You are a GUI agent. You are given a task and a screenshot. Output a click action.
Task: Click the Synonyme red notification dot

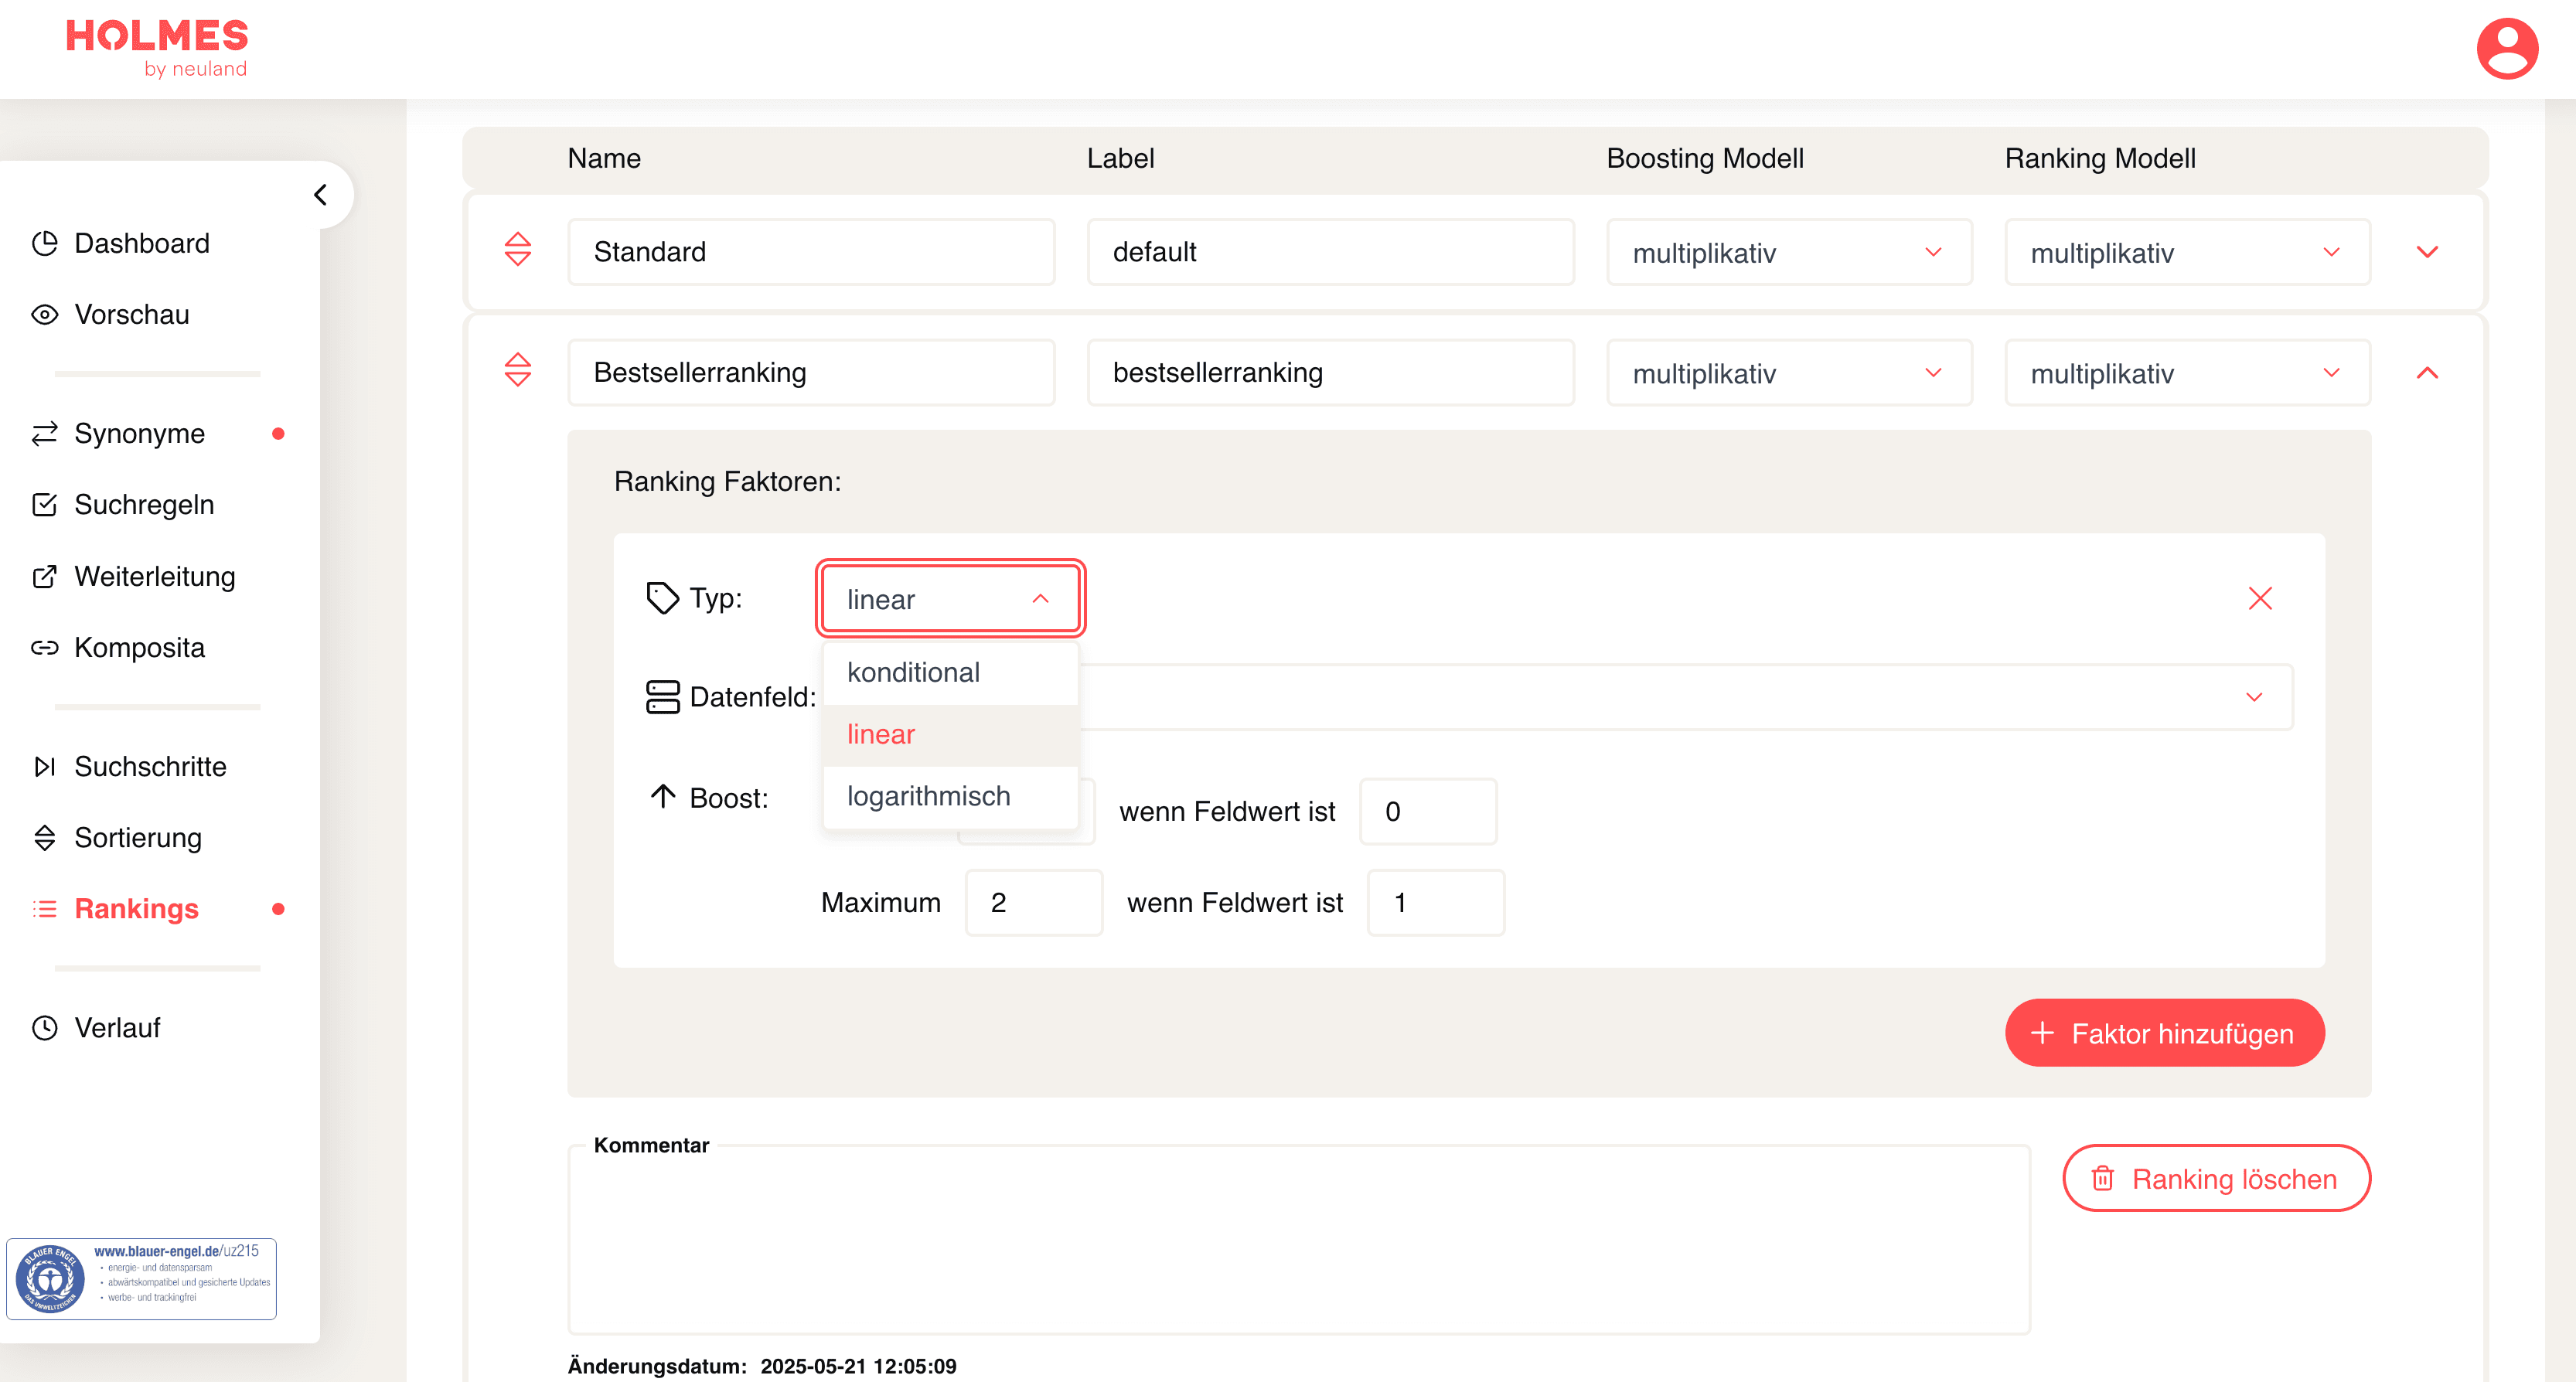(x=278, y=433)
